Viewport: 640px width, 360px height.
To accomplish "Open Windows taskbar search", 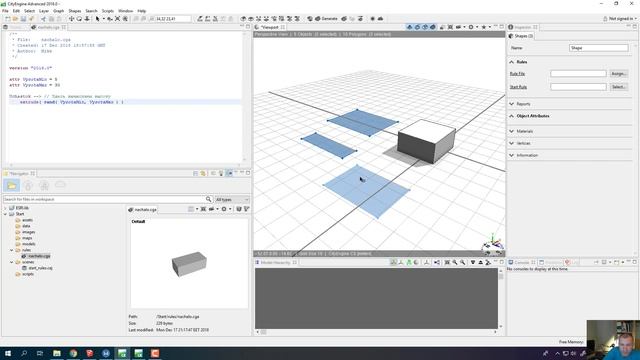I will [24, 353].
